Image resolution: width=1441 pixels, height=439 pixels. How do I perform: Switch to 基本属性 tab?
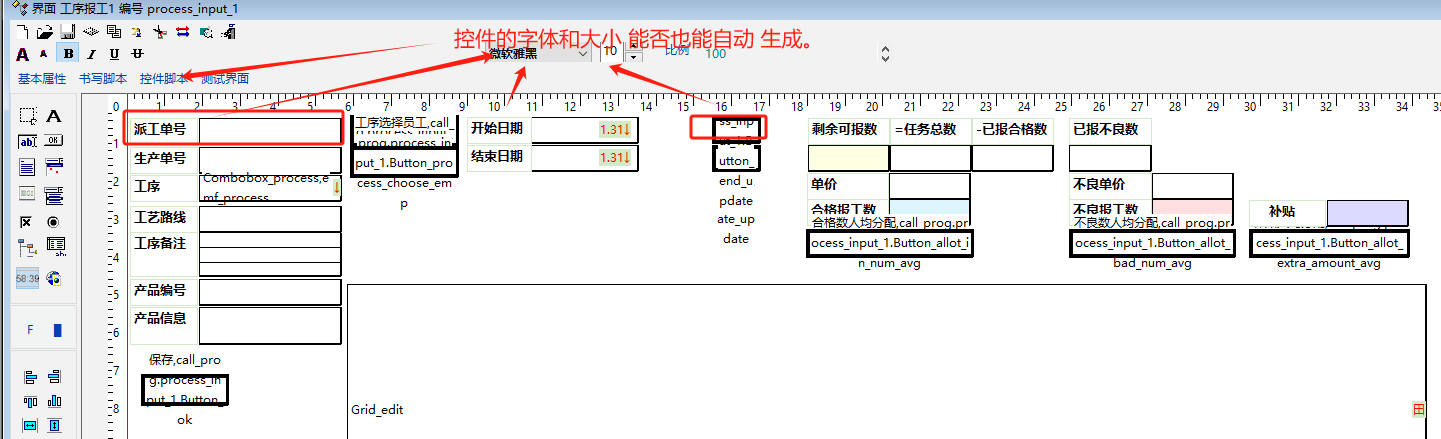(42, 78)
